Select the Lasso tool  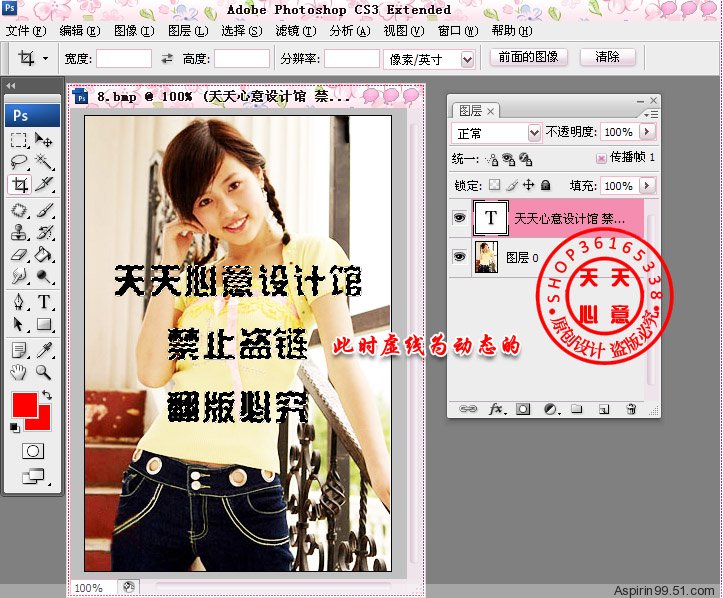point(19,162)
